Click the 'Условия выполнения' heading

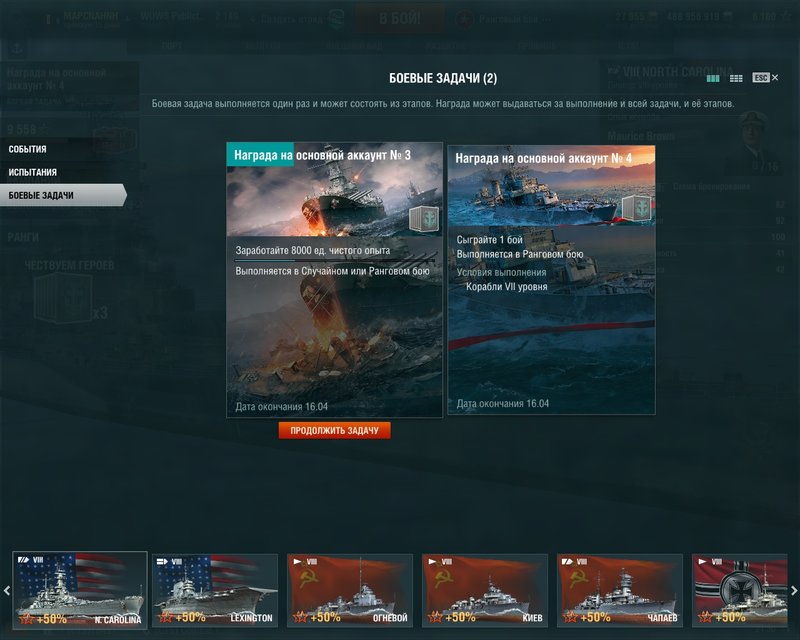click(501, 273)
